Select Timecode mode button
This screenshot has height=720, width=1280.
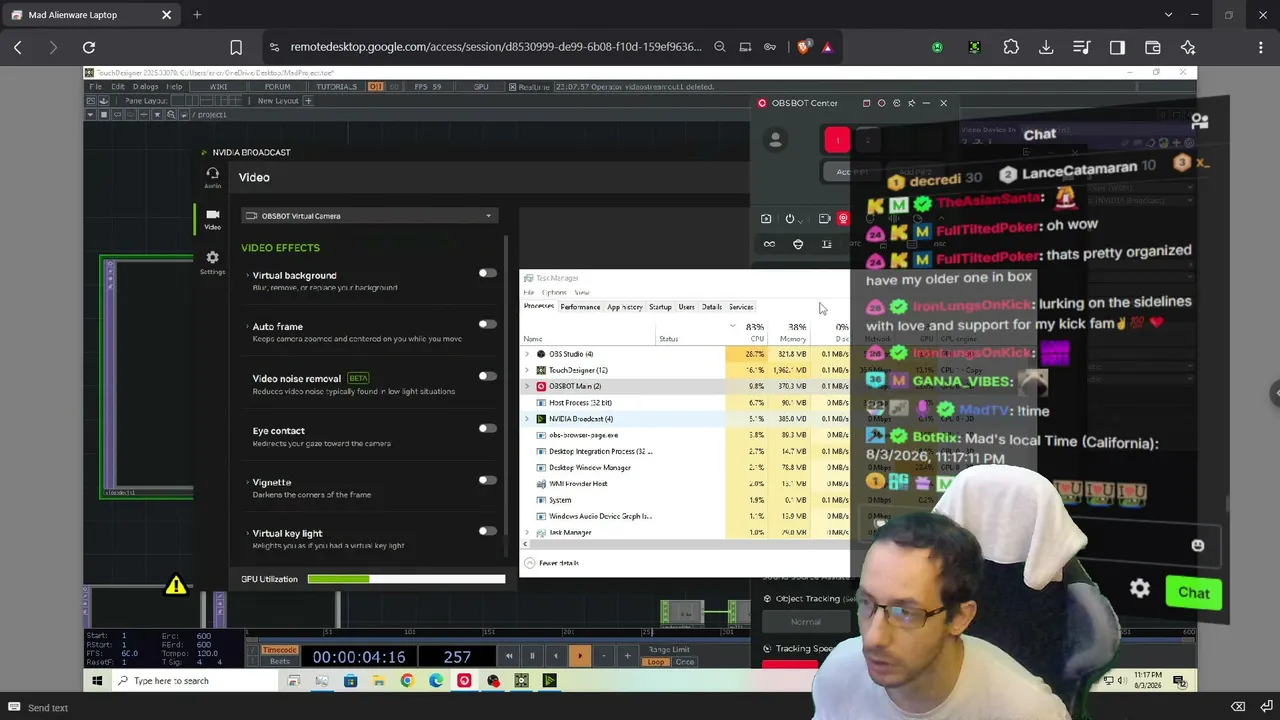(280, 650)
